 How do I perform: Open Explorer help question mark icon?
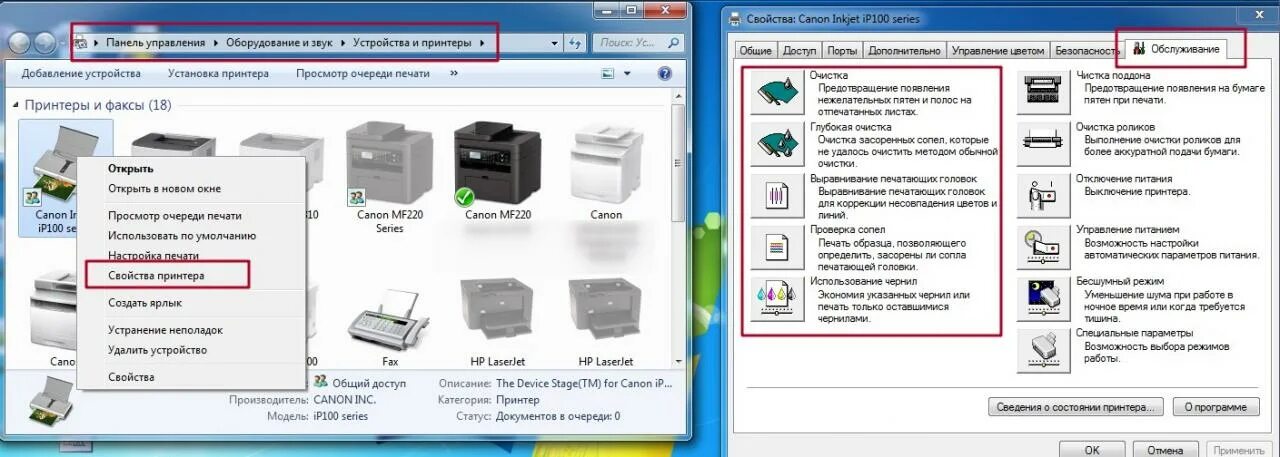click(x=664, y=74)
